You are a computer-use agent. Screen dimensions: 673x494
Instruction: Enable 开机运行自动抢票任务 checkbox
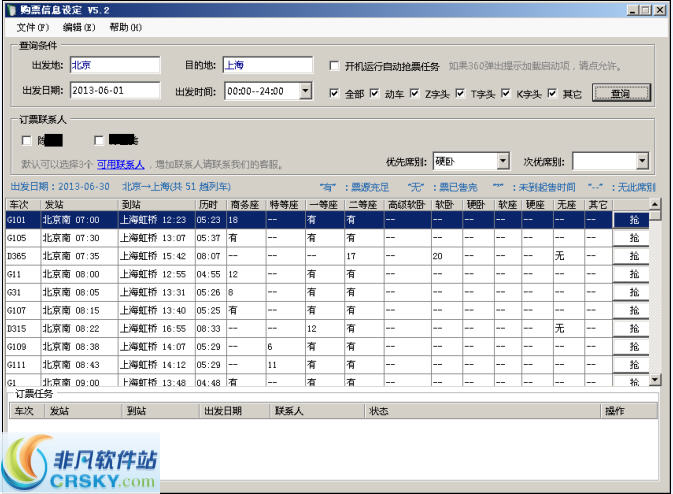tap(334, 66)
